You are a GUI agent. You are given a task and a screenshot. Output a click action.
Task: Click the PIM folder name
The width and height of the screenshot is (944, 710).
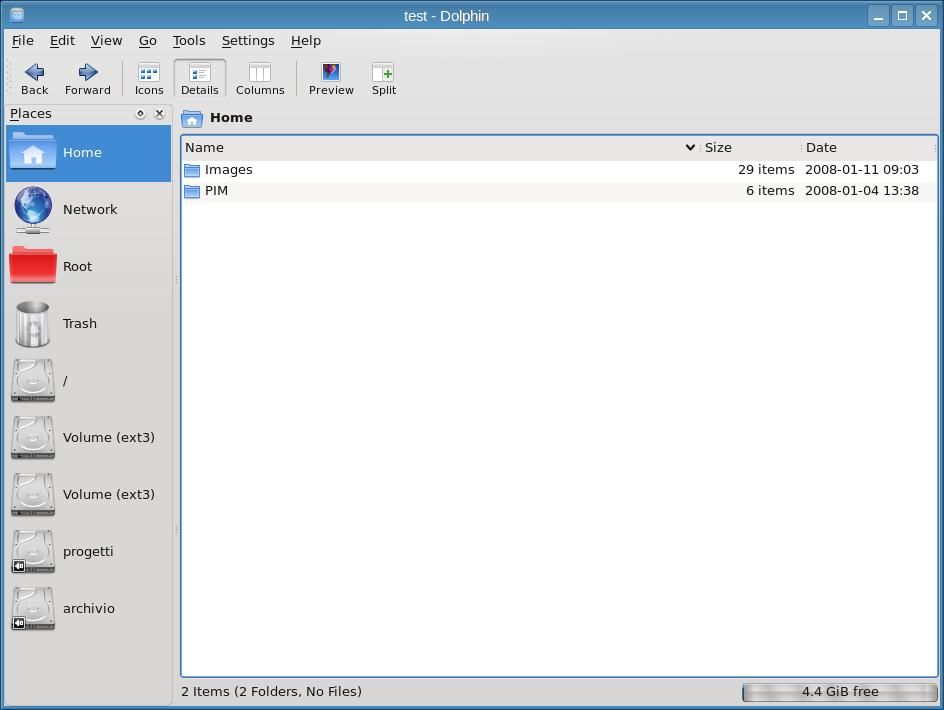216,191
